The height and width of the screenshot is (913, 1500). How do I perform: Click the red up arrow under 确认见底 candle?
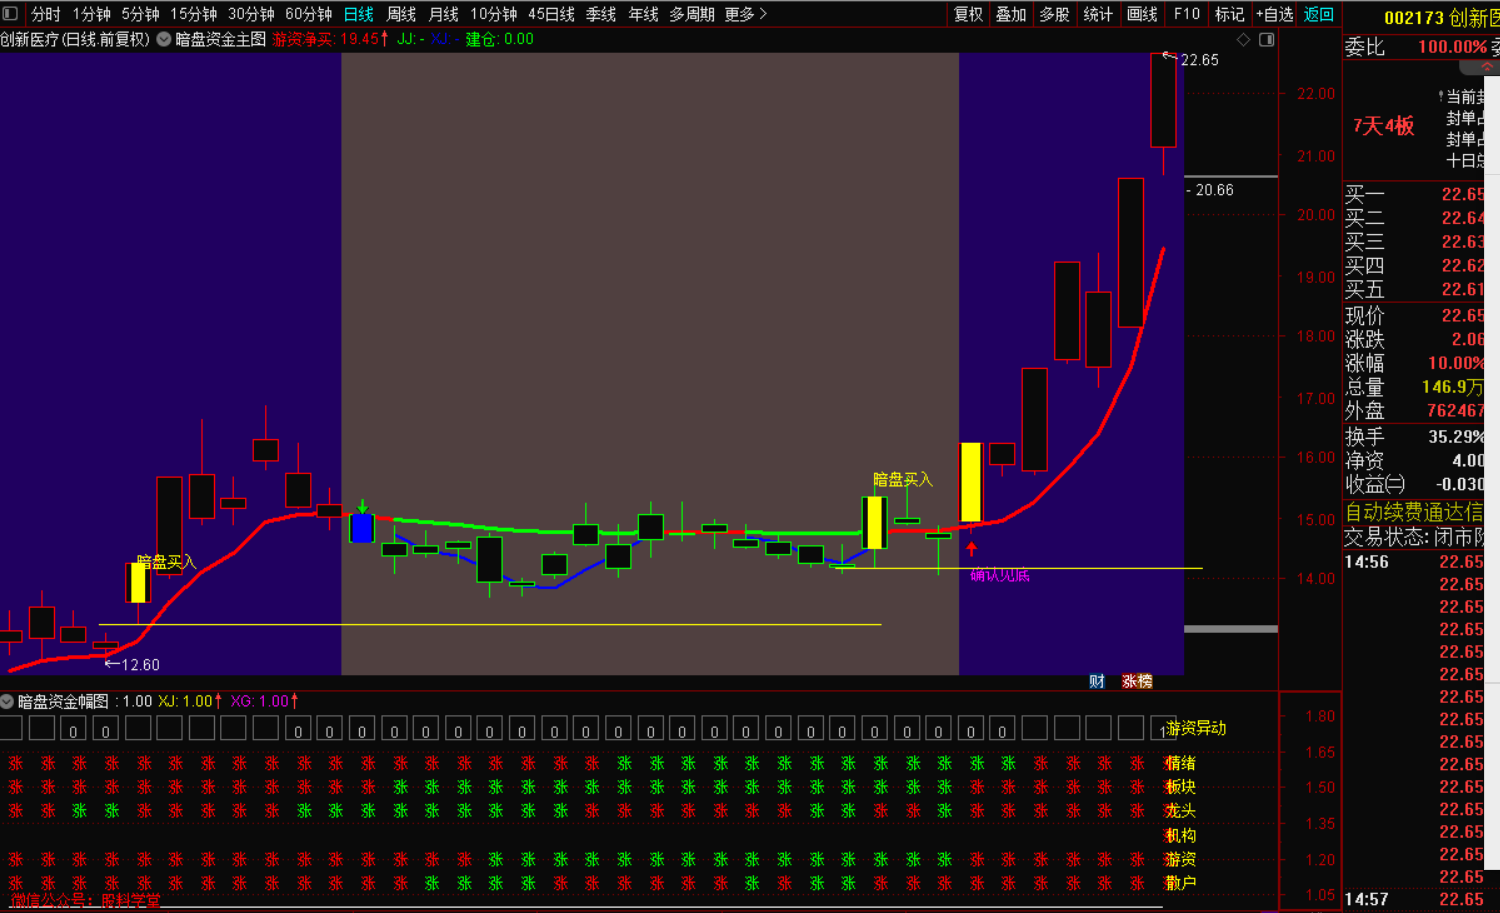[971, 548]
